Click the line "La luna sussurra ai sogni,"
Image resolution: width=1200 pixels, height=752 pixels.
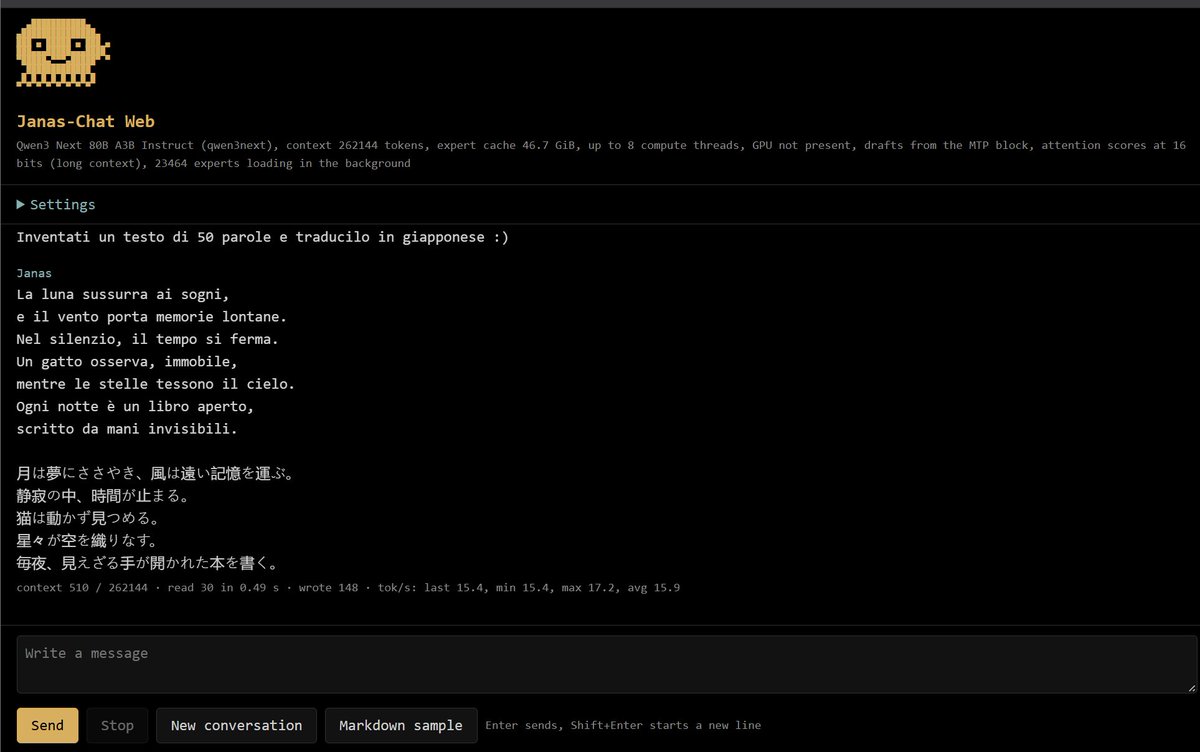(123, 295)
